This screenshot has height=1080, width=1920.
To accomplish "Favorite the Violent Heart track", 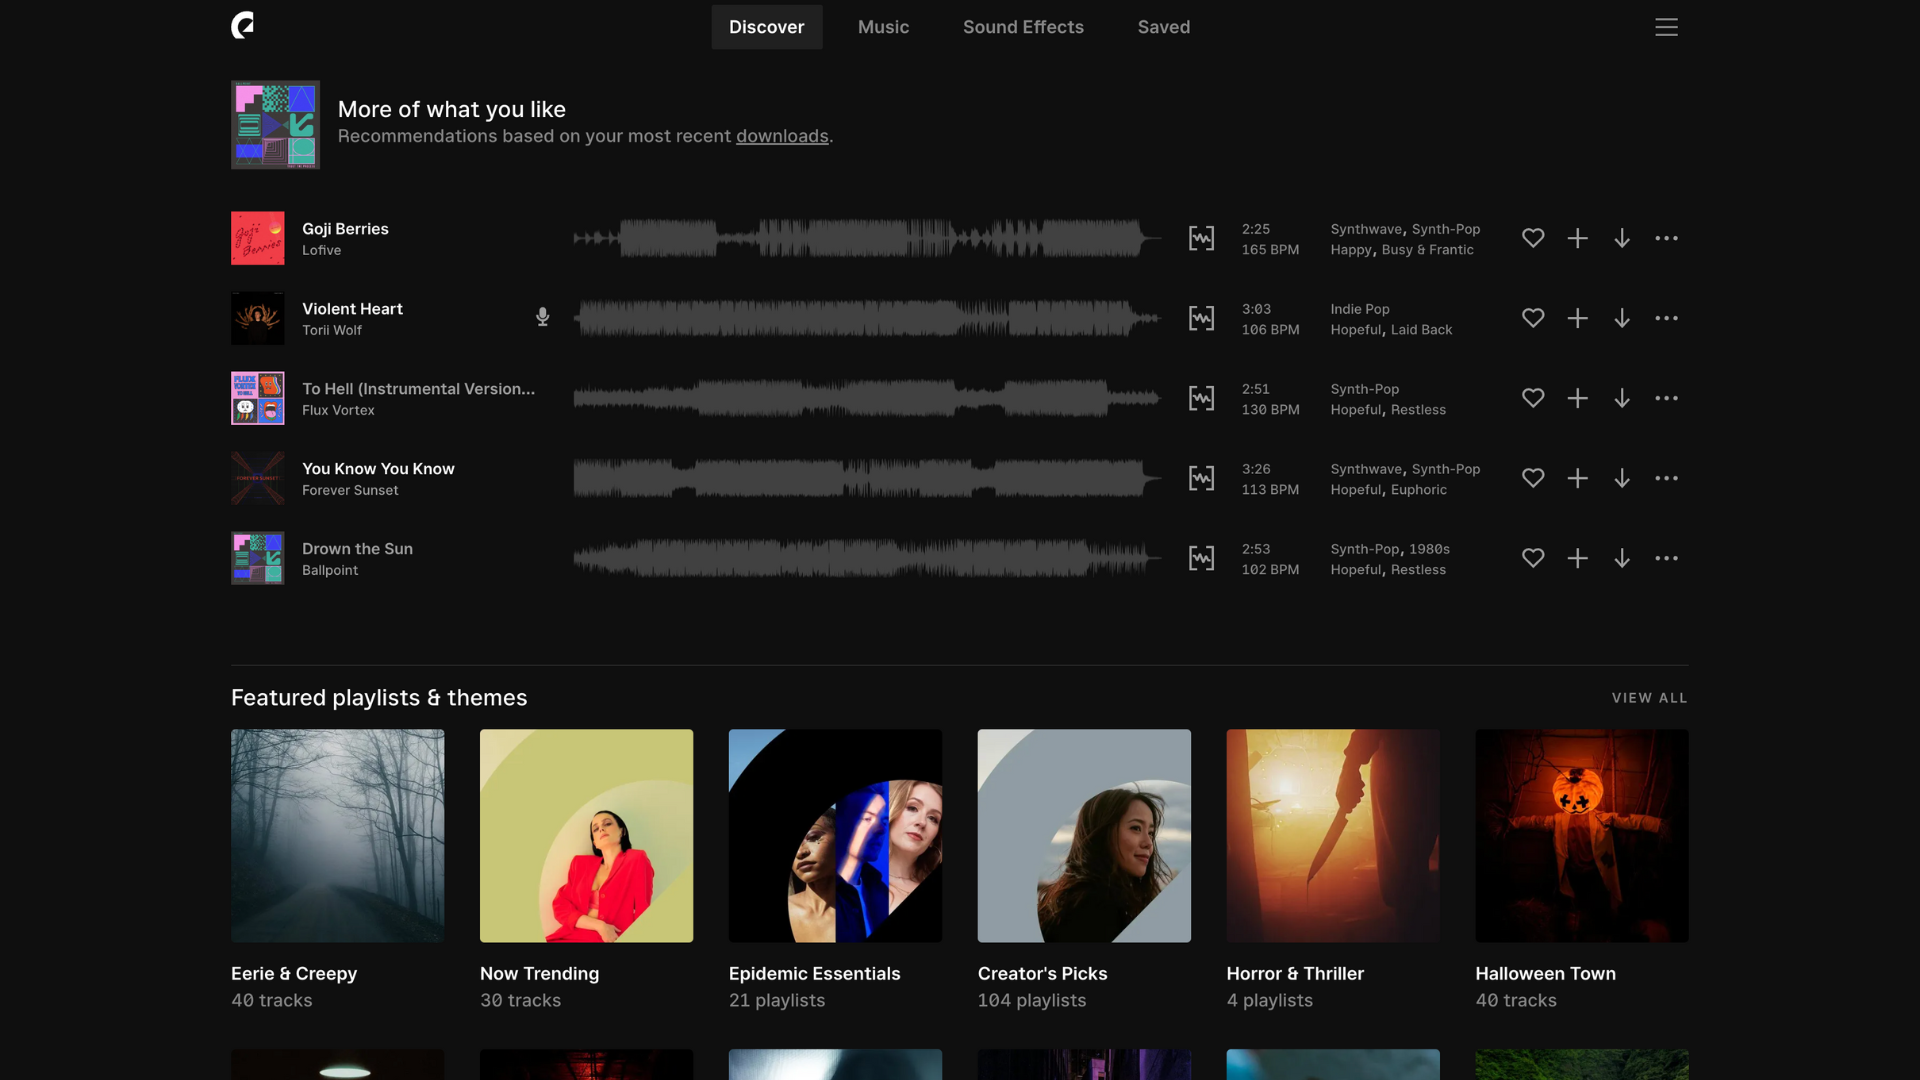I will (x=1533, y=318).
